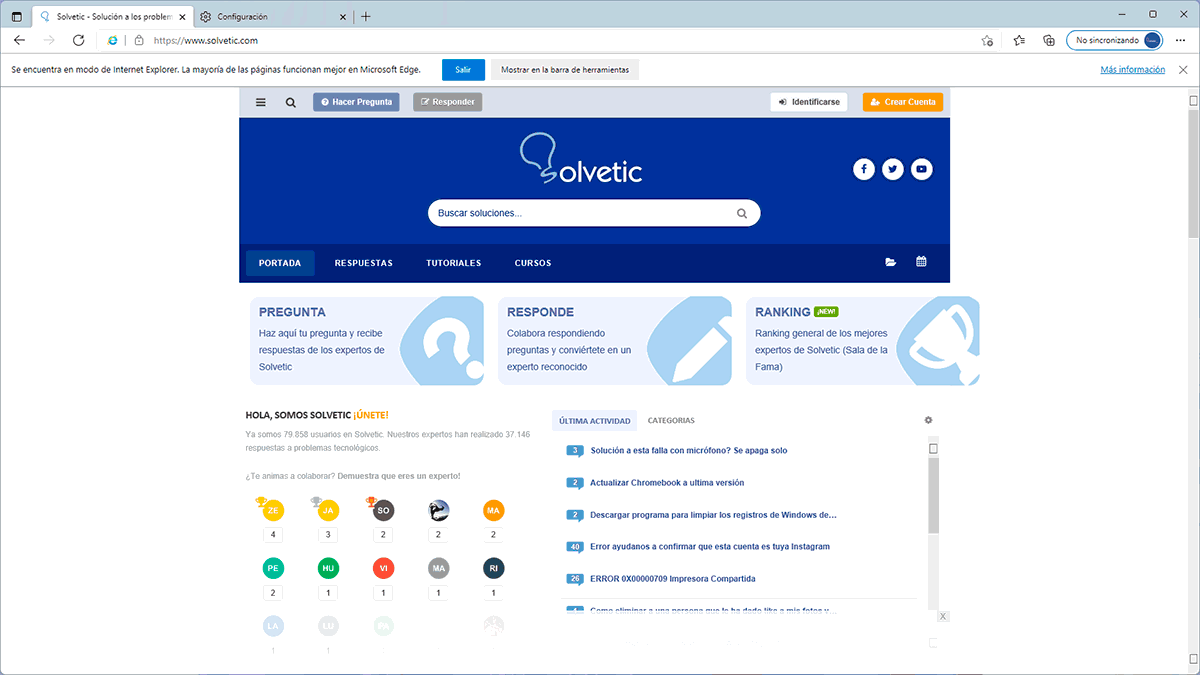This screenshot has width=1200, height=675.
Task: Open the RANKING card
Action: point(863,341)
